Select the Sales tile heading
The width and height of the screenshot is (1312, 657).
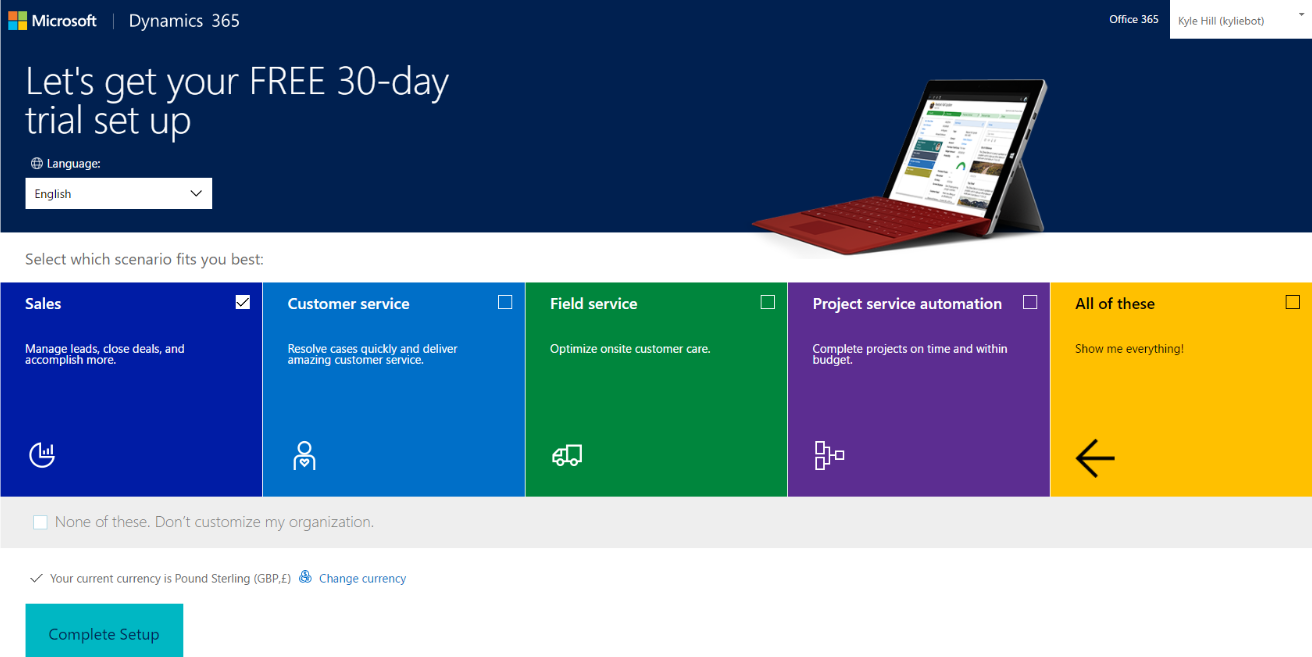(43, 304)
